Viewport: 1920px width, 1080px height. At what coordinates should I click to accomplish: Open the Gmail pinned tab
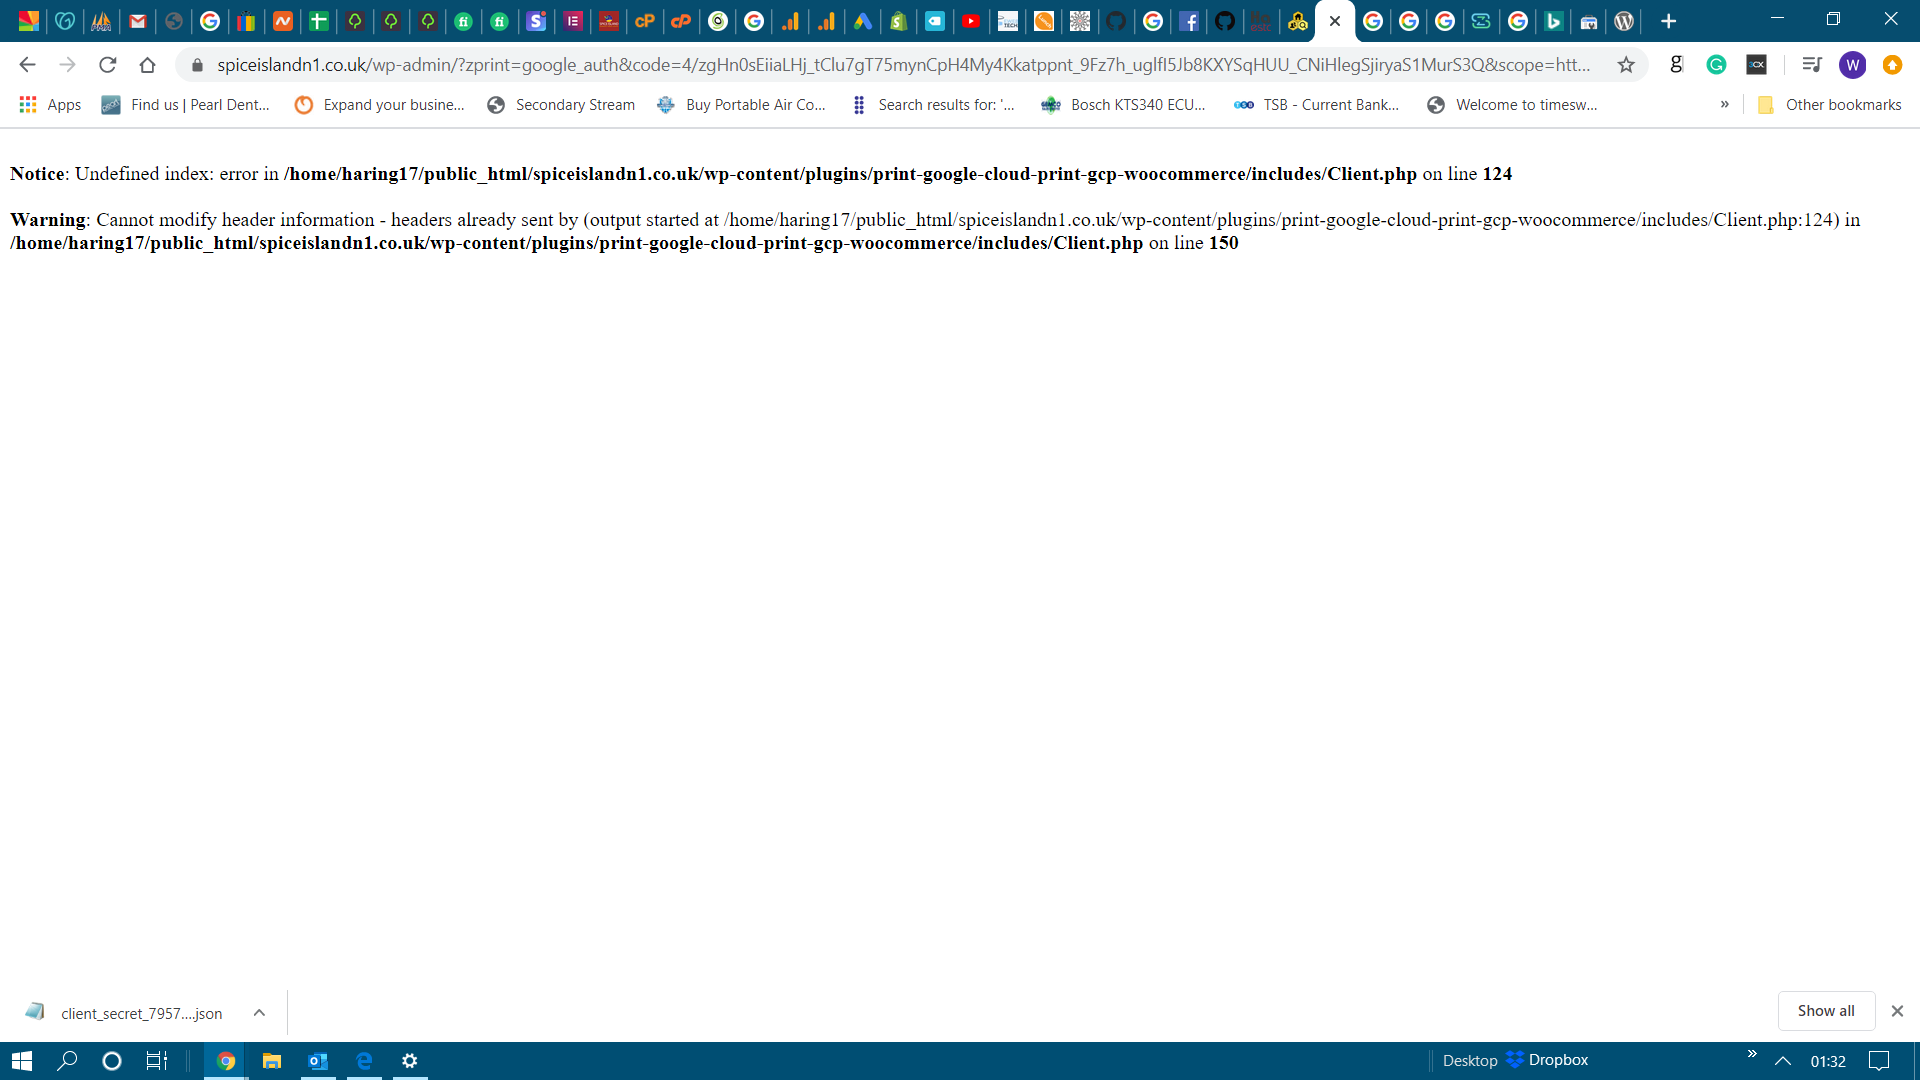(137, 21)
